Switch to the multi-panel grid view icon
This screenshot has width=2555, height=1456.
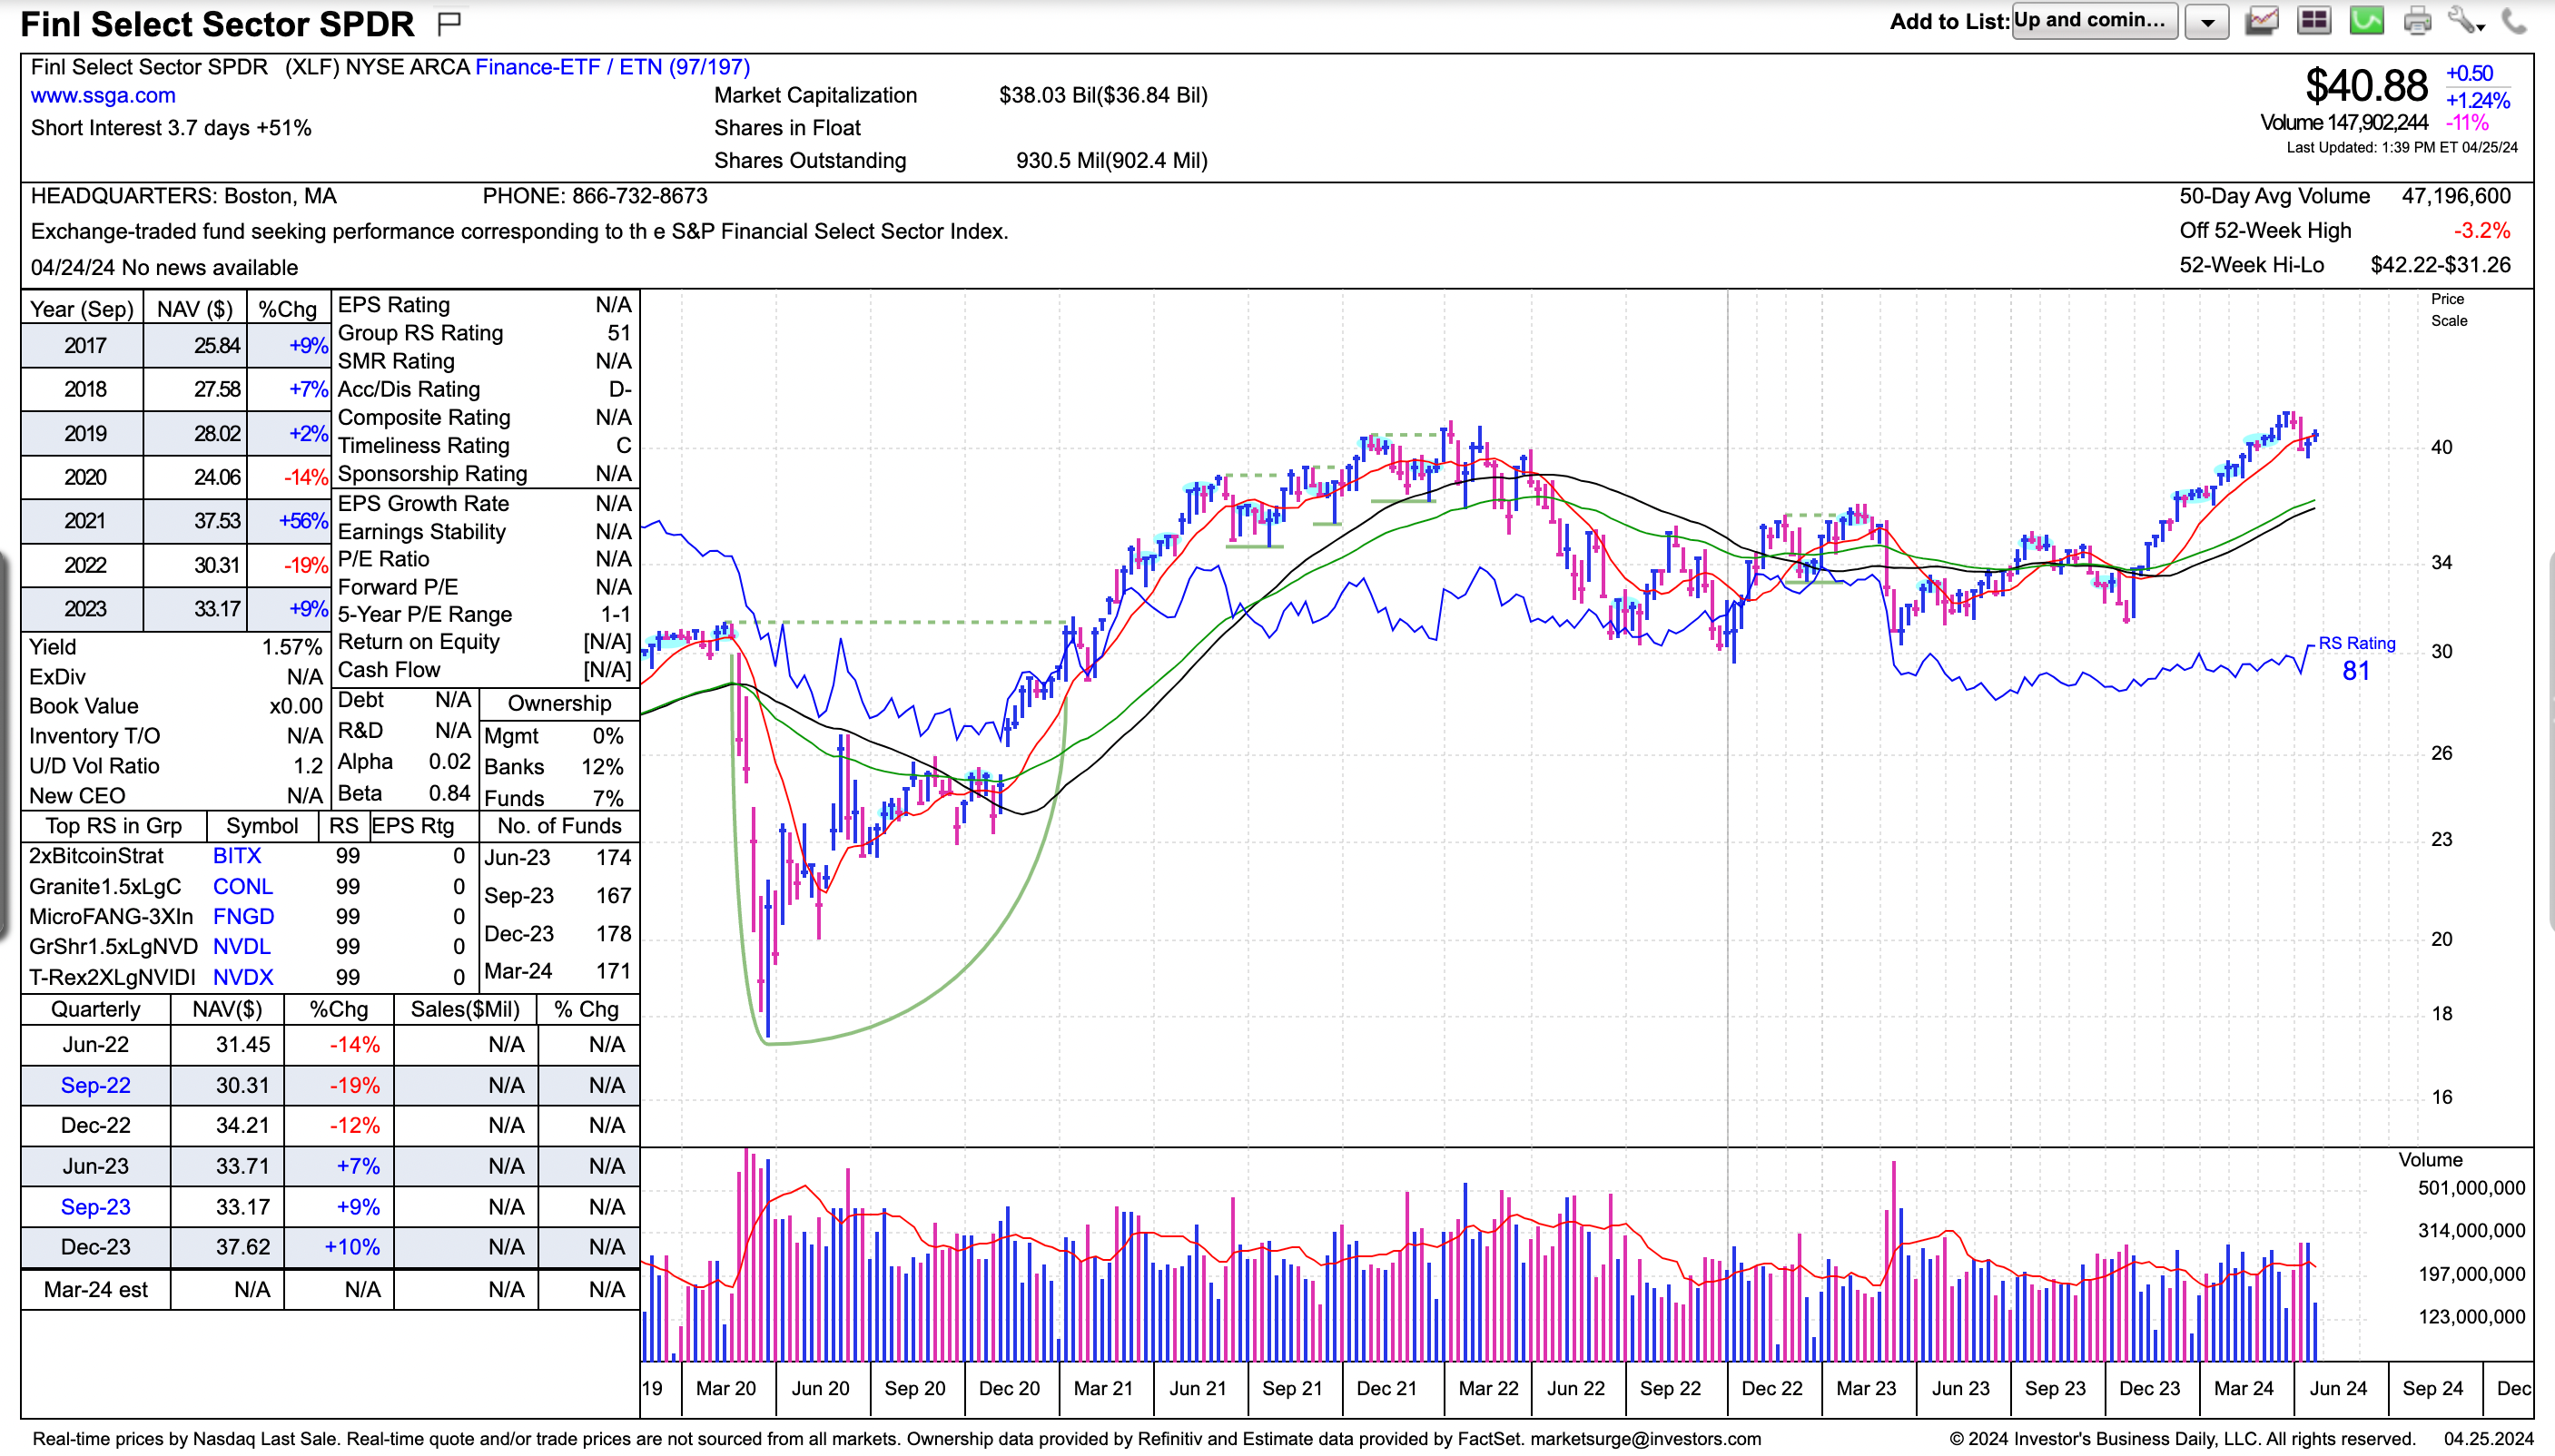[x=2314, y=21]
